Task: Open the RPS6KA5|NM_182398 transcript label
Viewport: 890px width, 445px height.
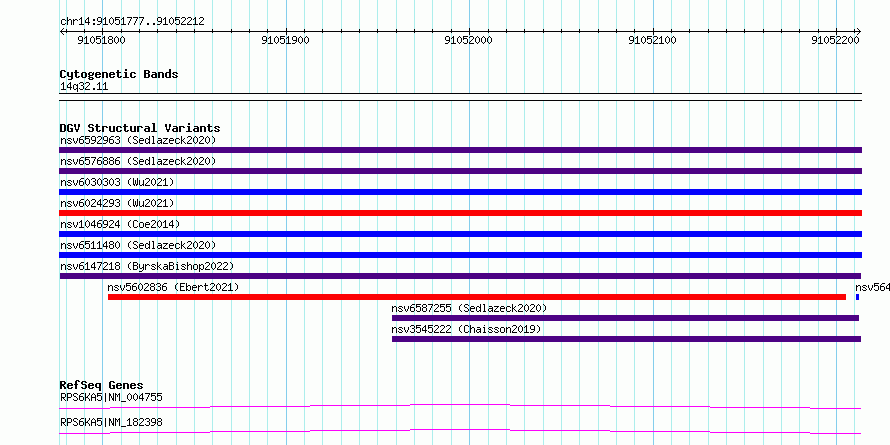Action: pyautogui.click(x=111, y=422)
